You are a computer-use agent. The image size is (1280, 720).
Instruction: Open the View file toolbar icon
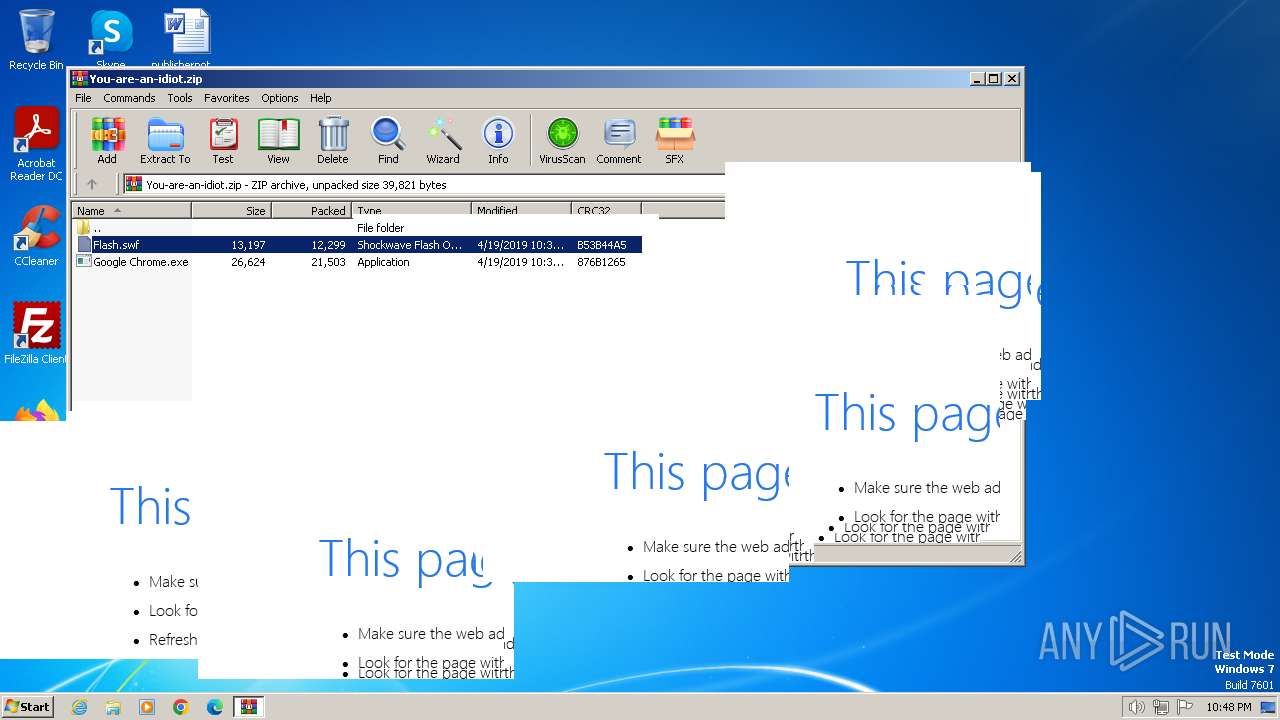(278, 141)
